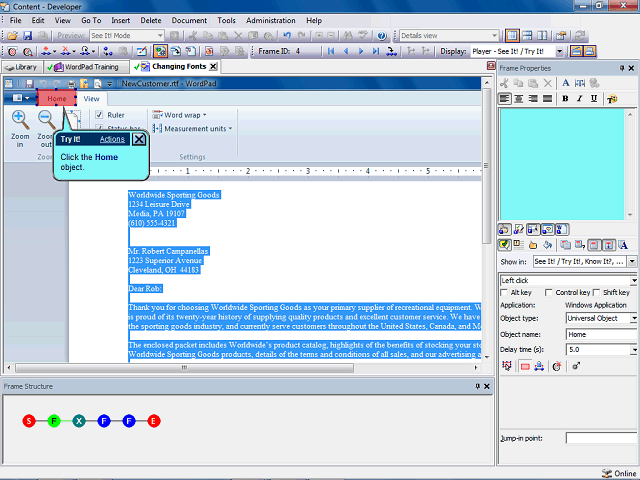Align bubble text right
The height and width of the screenshot is (480, 640).
coord(533,99)
